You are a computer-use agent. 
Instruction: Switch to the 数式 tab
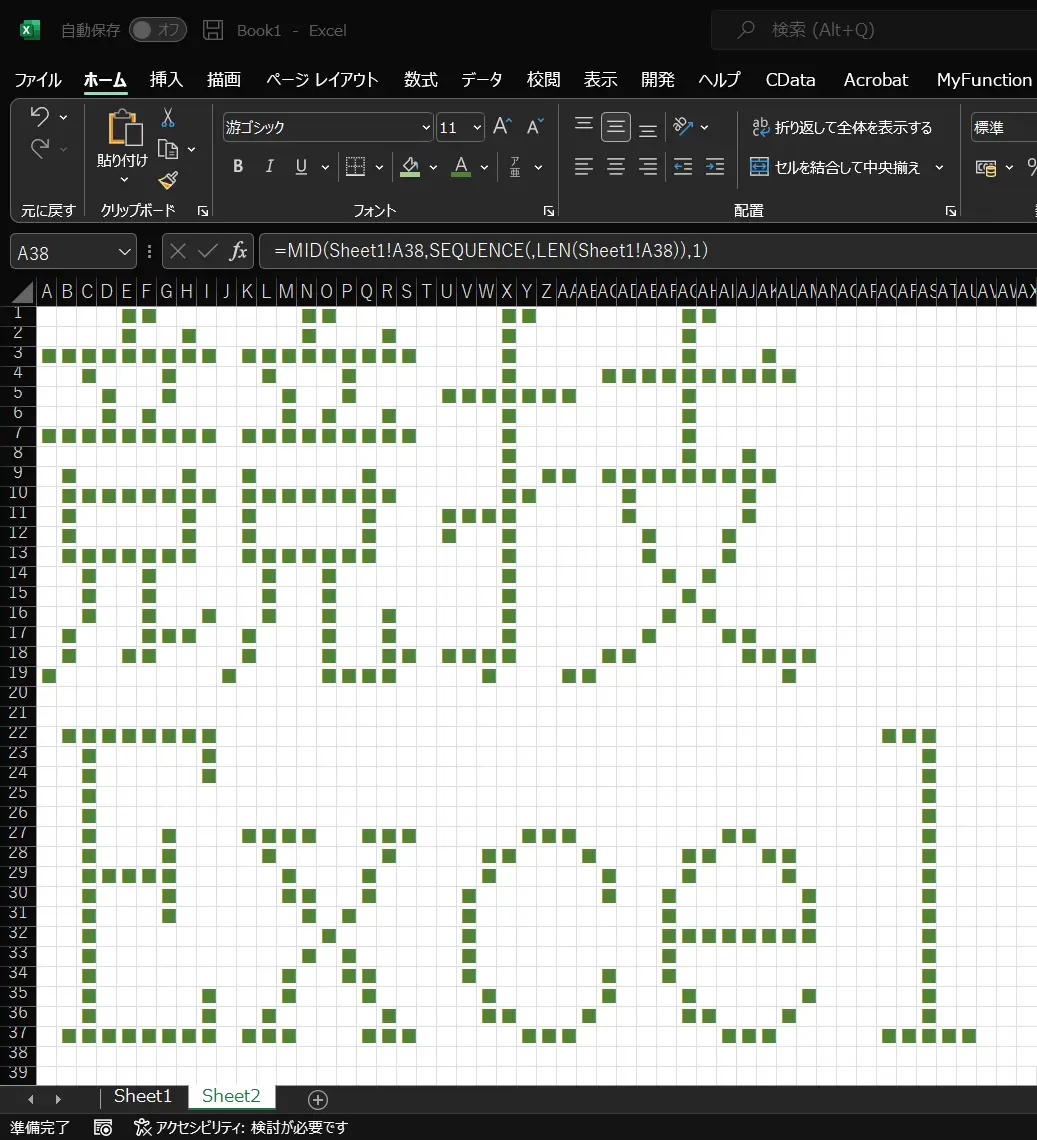pos(421,79)
